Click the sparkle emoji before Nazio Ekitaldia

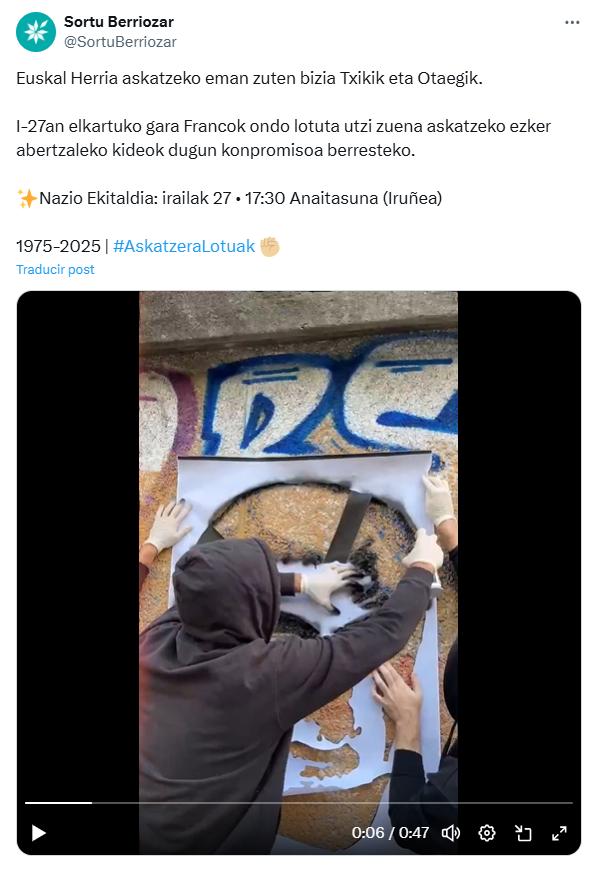[27, 198]
